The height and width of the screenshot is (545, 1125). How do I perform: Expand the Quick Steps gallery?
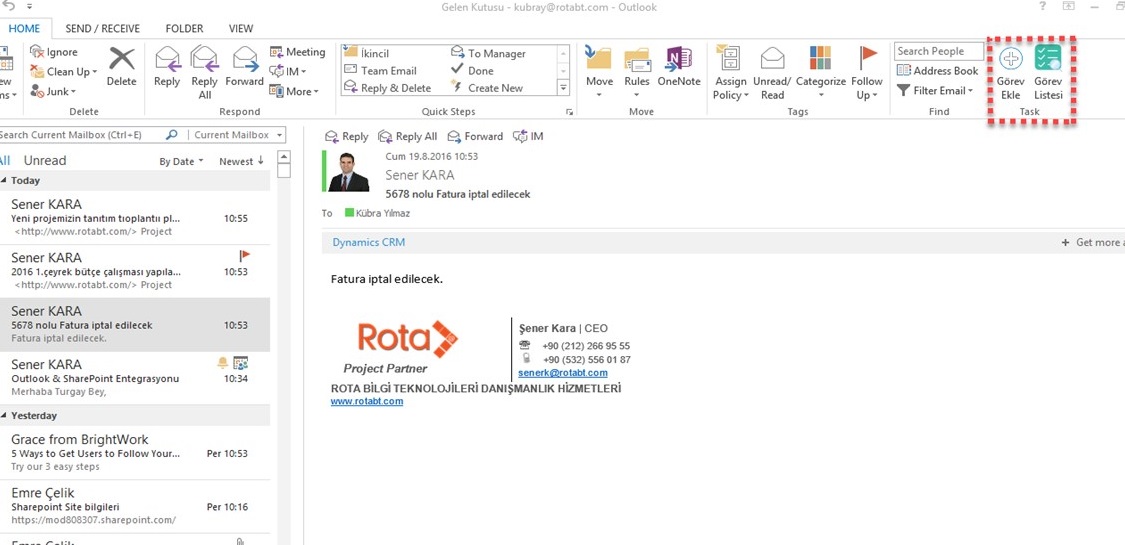563,87
